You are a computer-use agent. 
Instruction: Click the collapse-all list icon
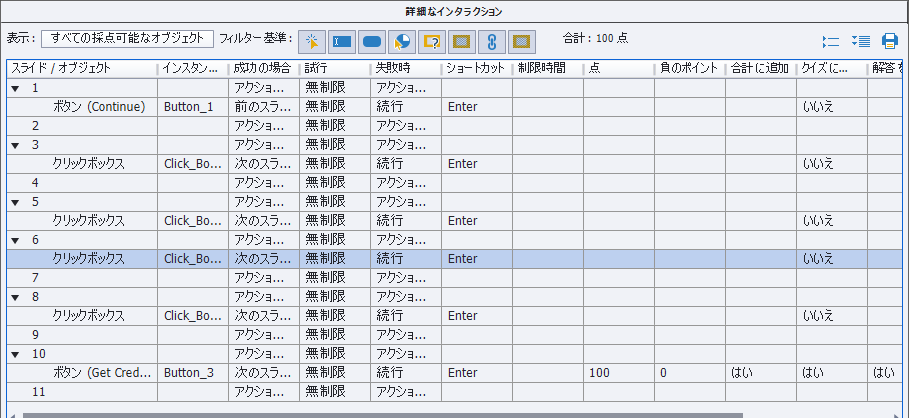(831, 41)
